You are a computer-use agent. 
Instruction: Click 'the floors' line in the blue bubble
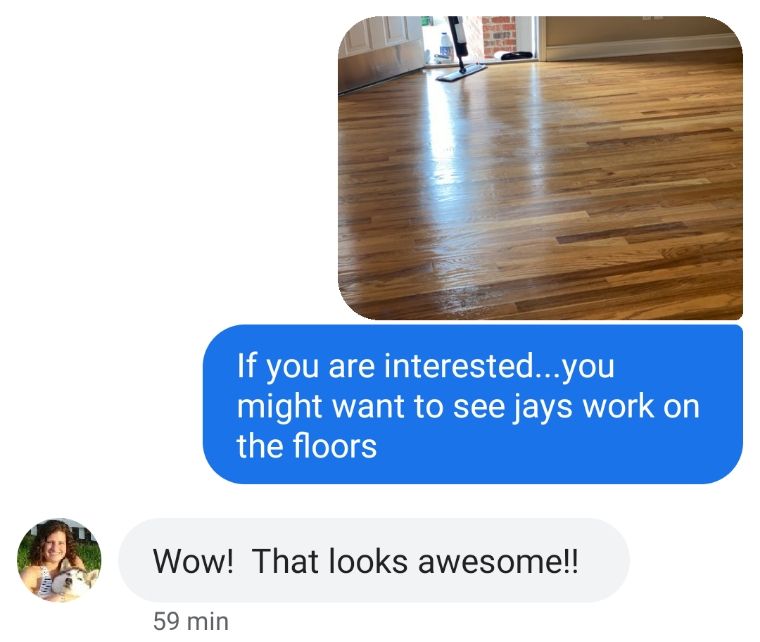(x=306, y=446)
